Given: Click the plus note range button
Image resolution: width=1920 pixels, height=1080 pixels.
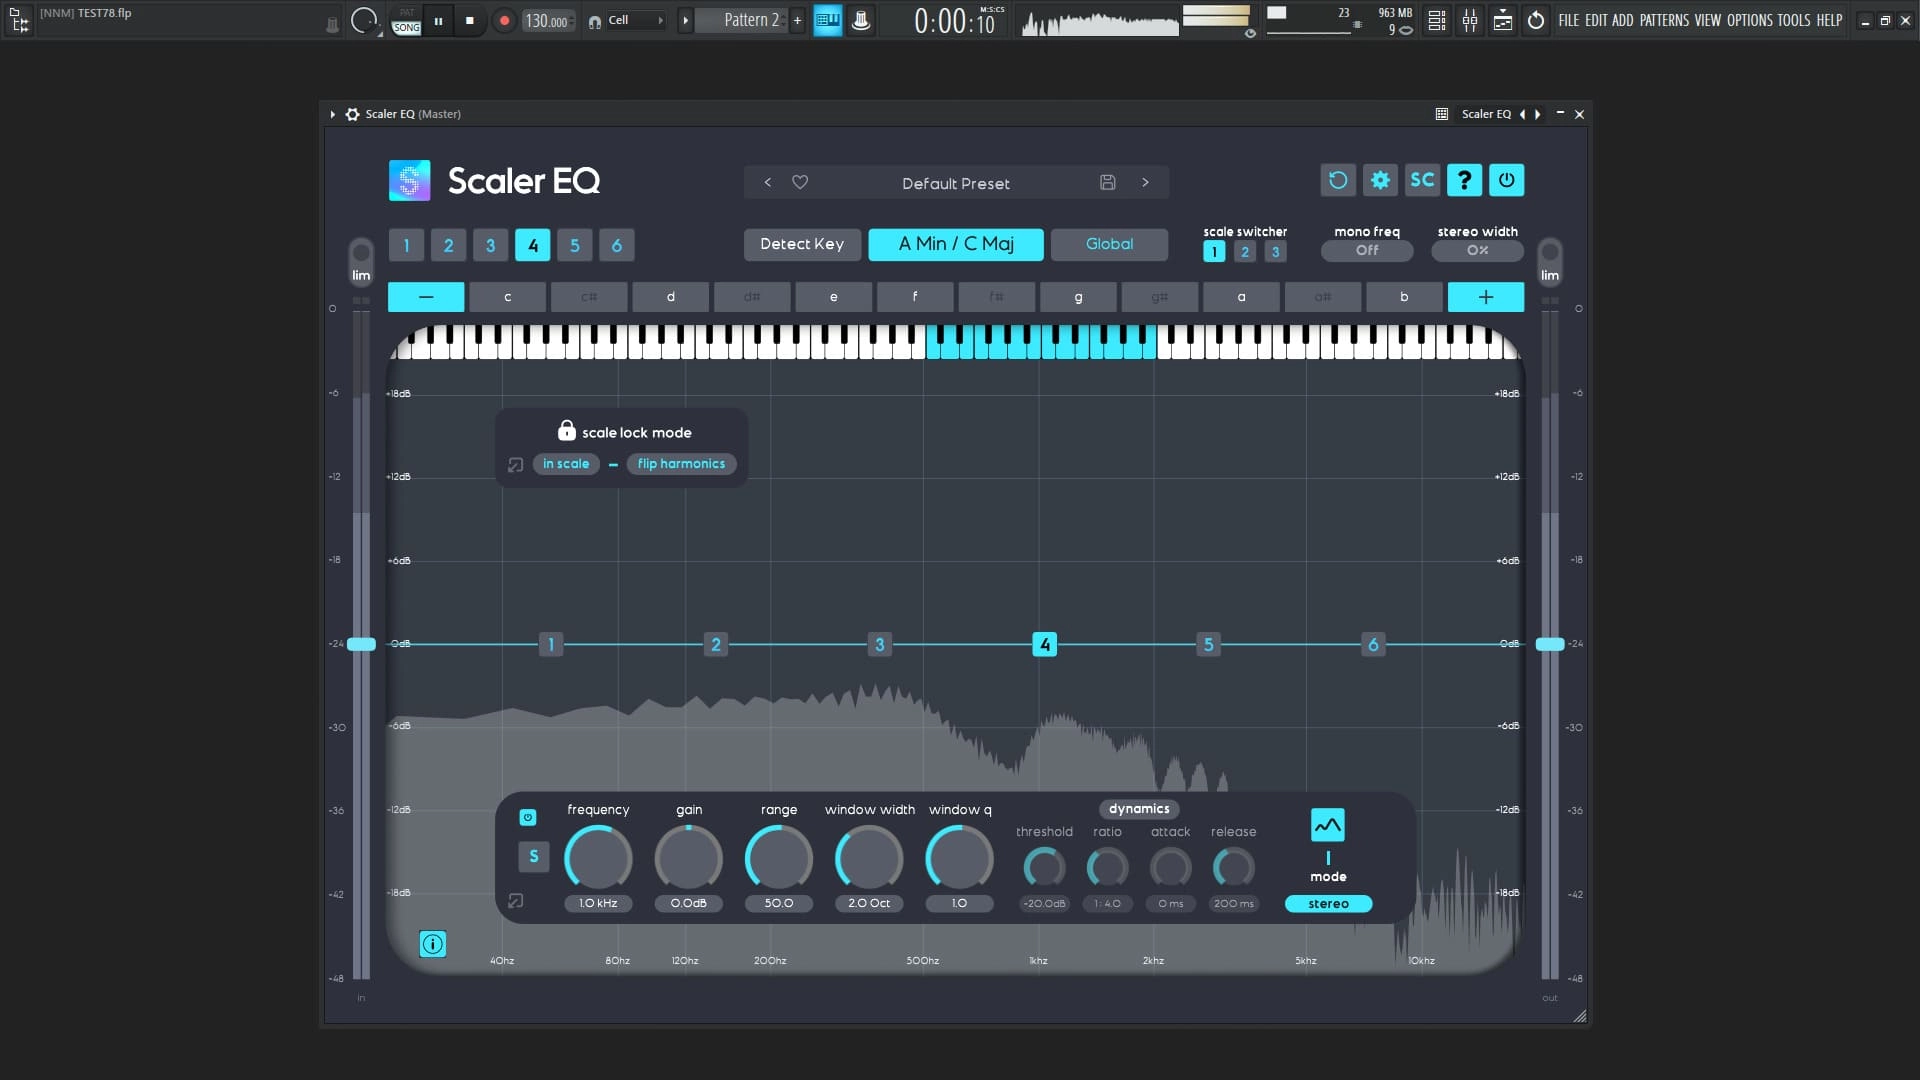Looking at the screenshot, I should click(x=1486, y=297).
